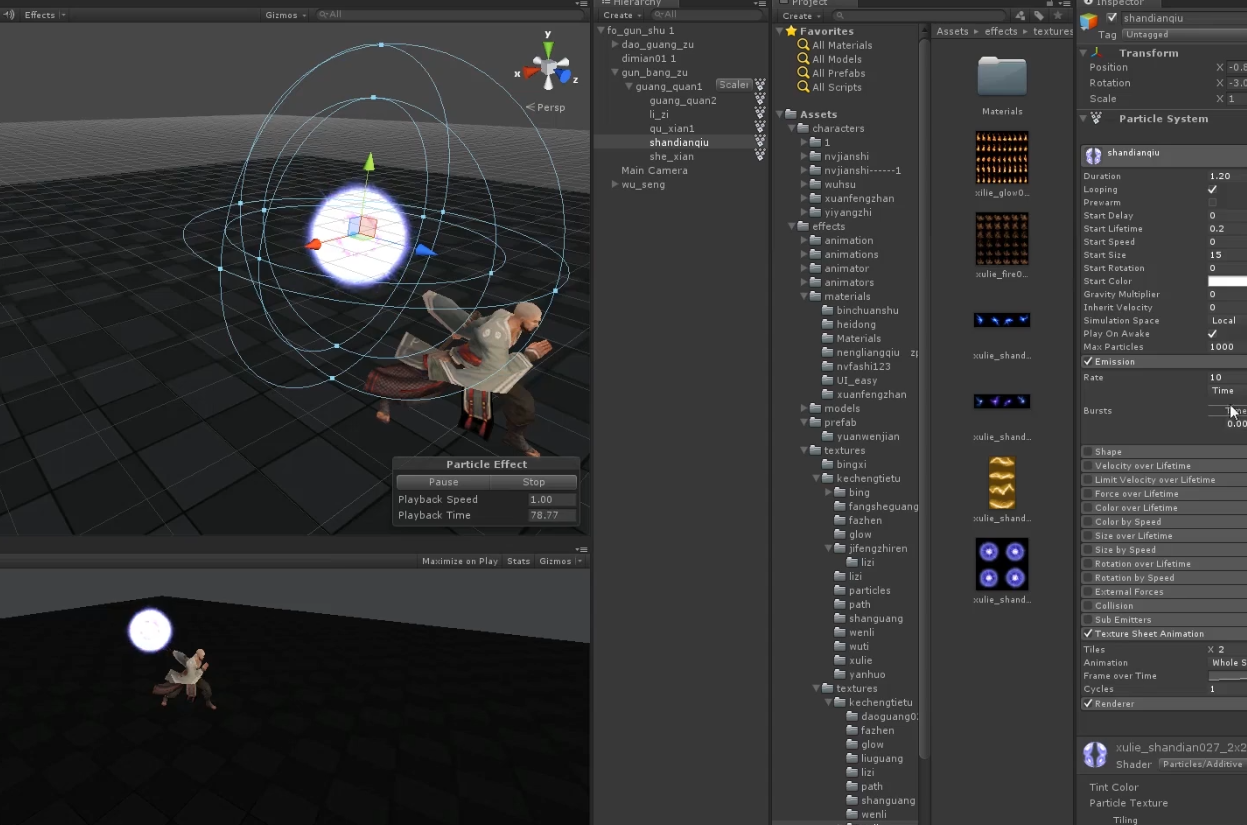Enable the Shape module checkbox
1247x825 pixels.
[x=1088, y=451]
